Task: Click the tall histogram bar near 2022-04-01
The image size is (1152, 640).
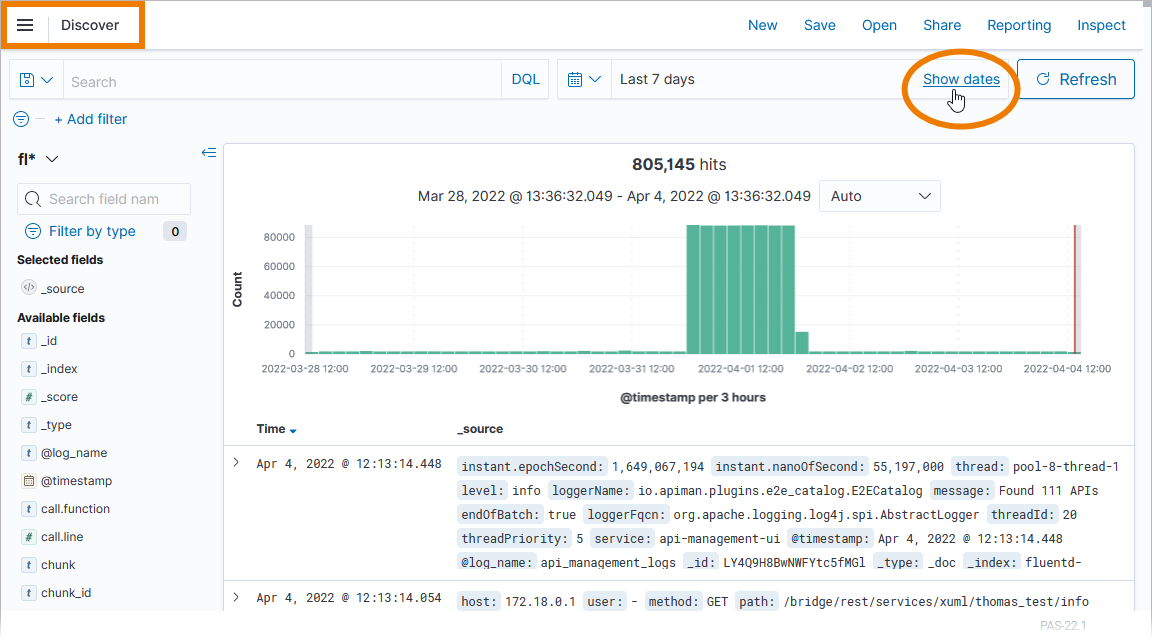Action: [740, 289]
